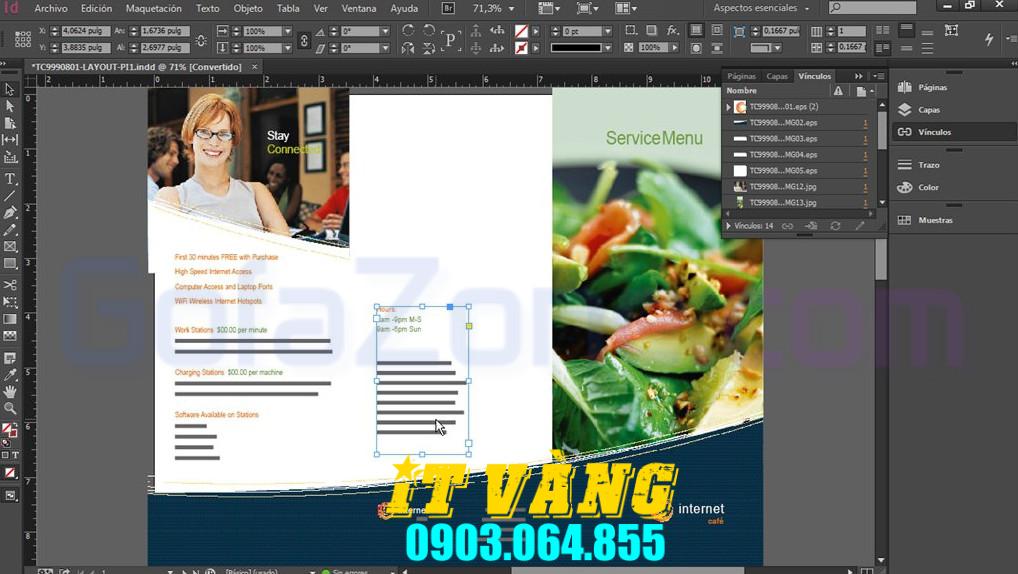Close the TC9990801-LAYOUT document tab
The height and width of the screenshot is (574, 1018).
pyautogui.click(x=254, y=67)
